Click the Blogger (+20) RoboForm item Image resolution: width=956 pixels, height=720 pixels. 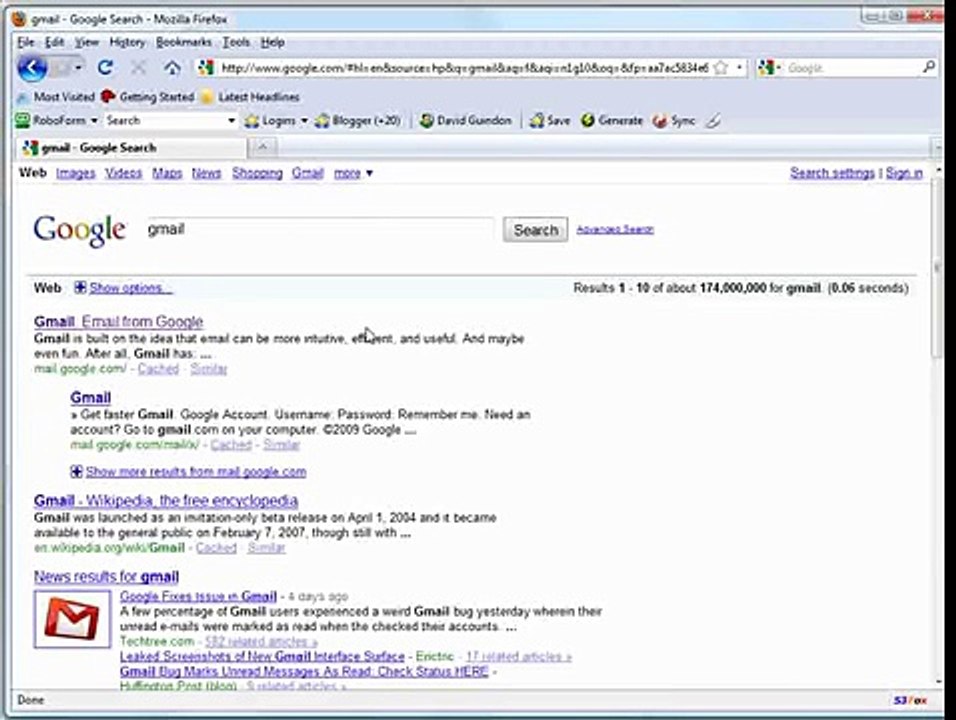click(x=358, y=121)
